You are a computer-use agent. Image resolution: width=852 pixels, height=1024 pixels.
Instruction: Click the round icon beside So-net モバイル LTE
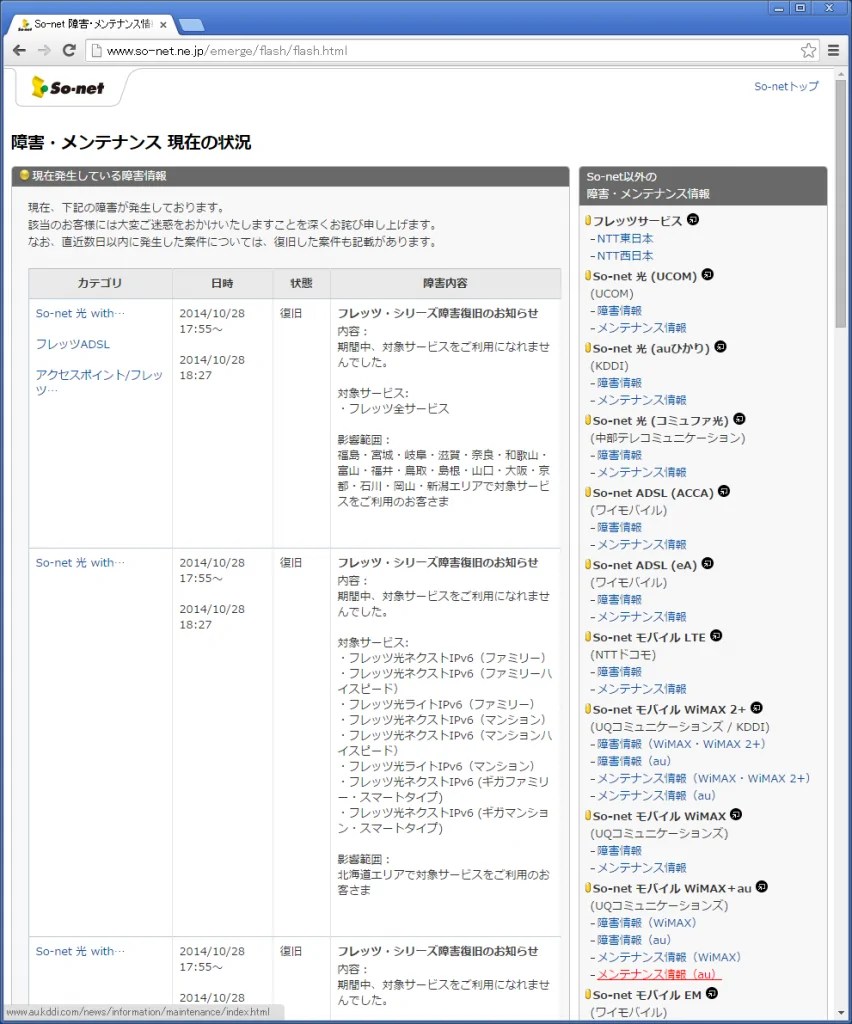click(x=716, y=635)
